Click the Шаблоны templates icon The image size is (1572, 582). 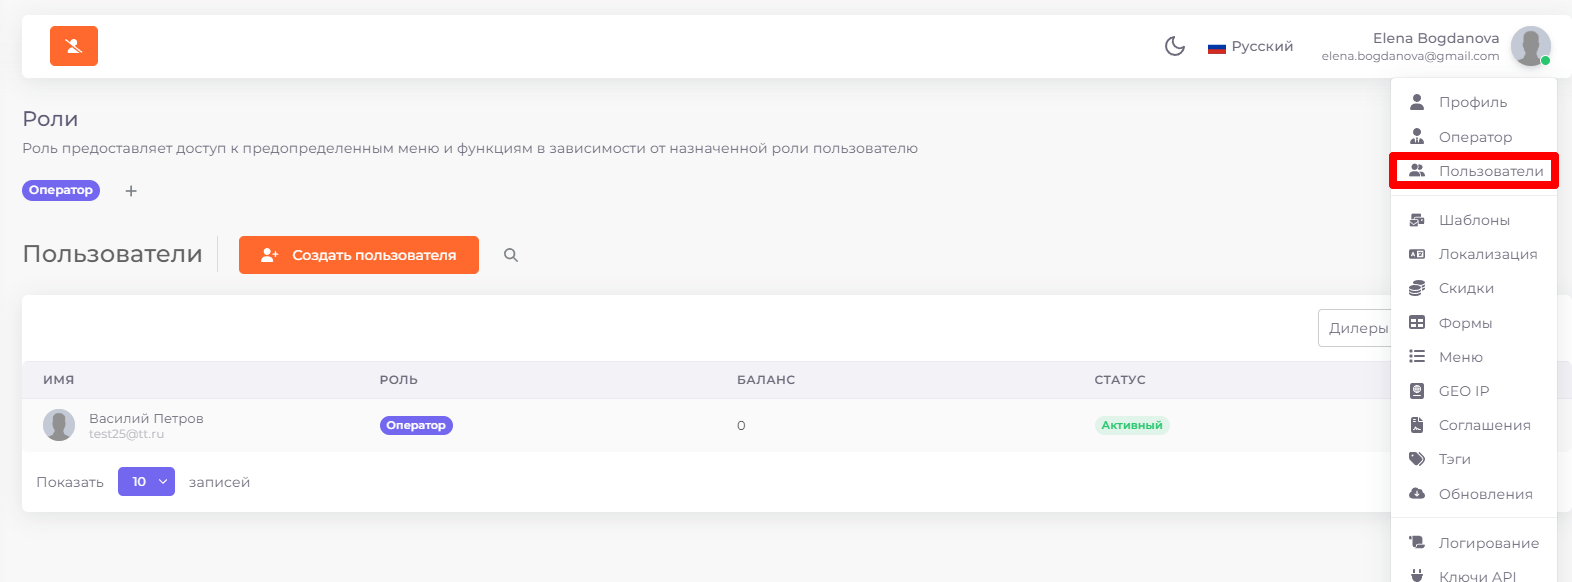(x=1417, y=220)
